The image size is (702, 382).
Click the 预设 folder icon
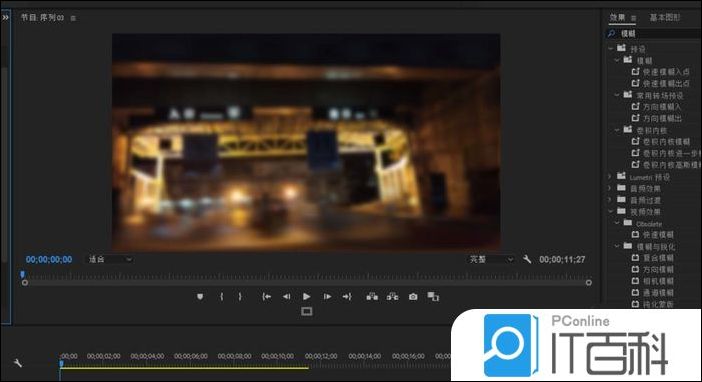(x=621, y=48)
